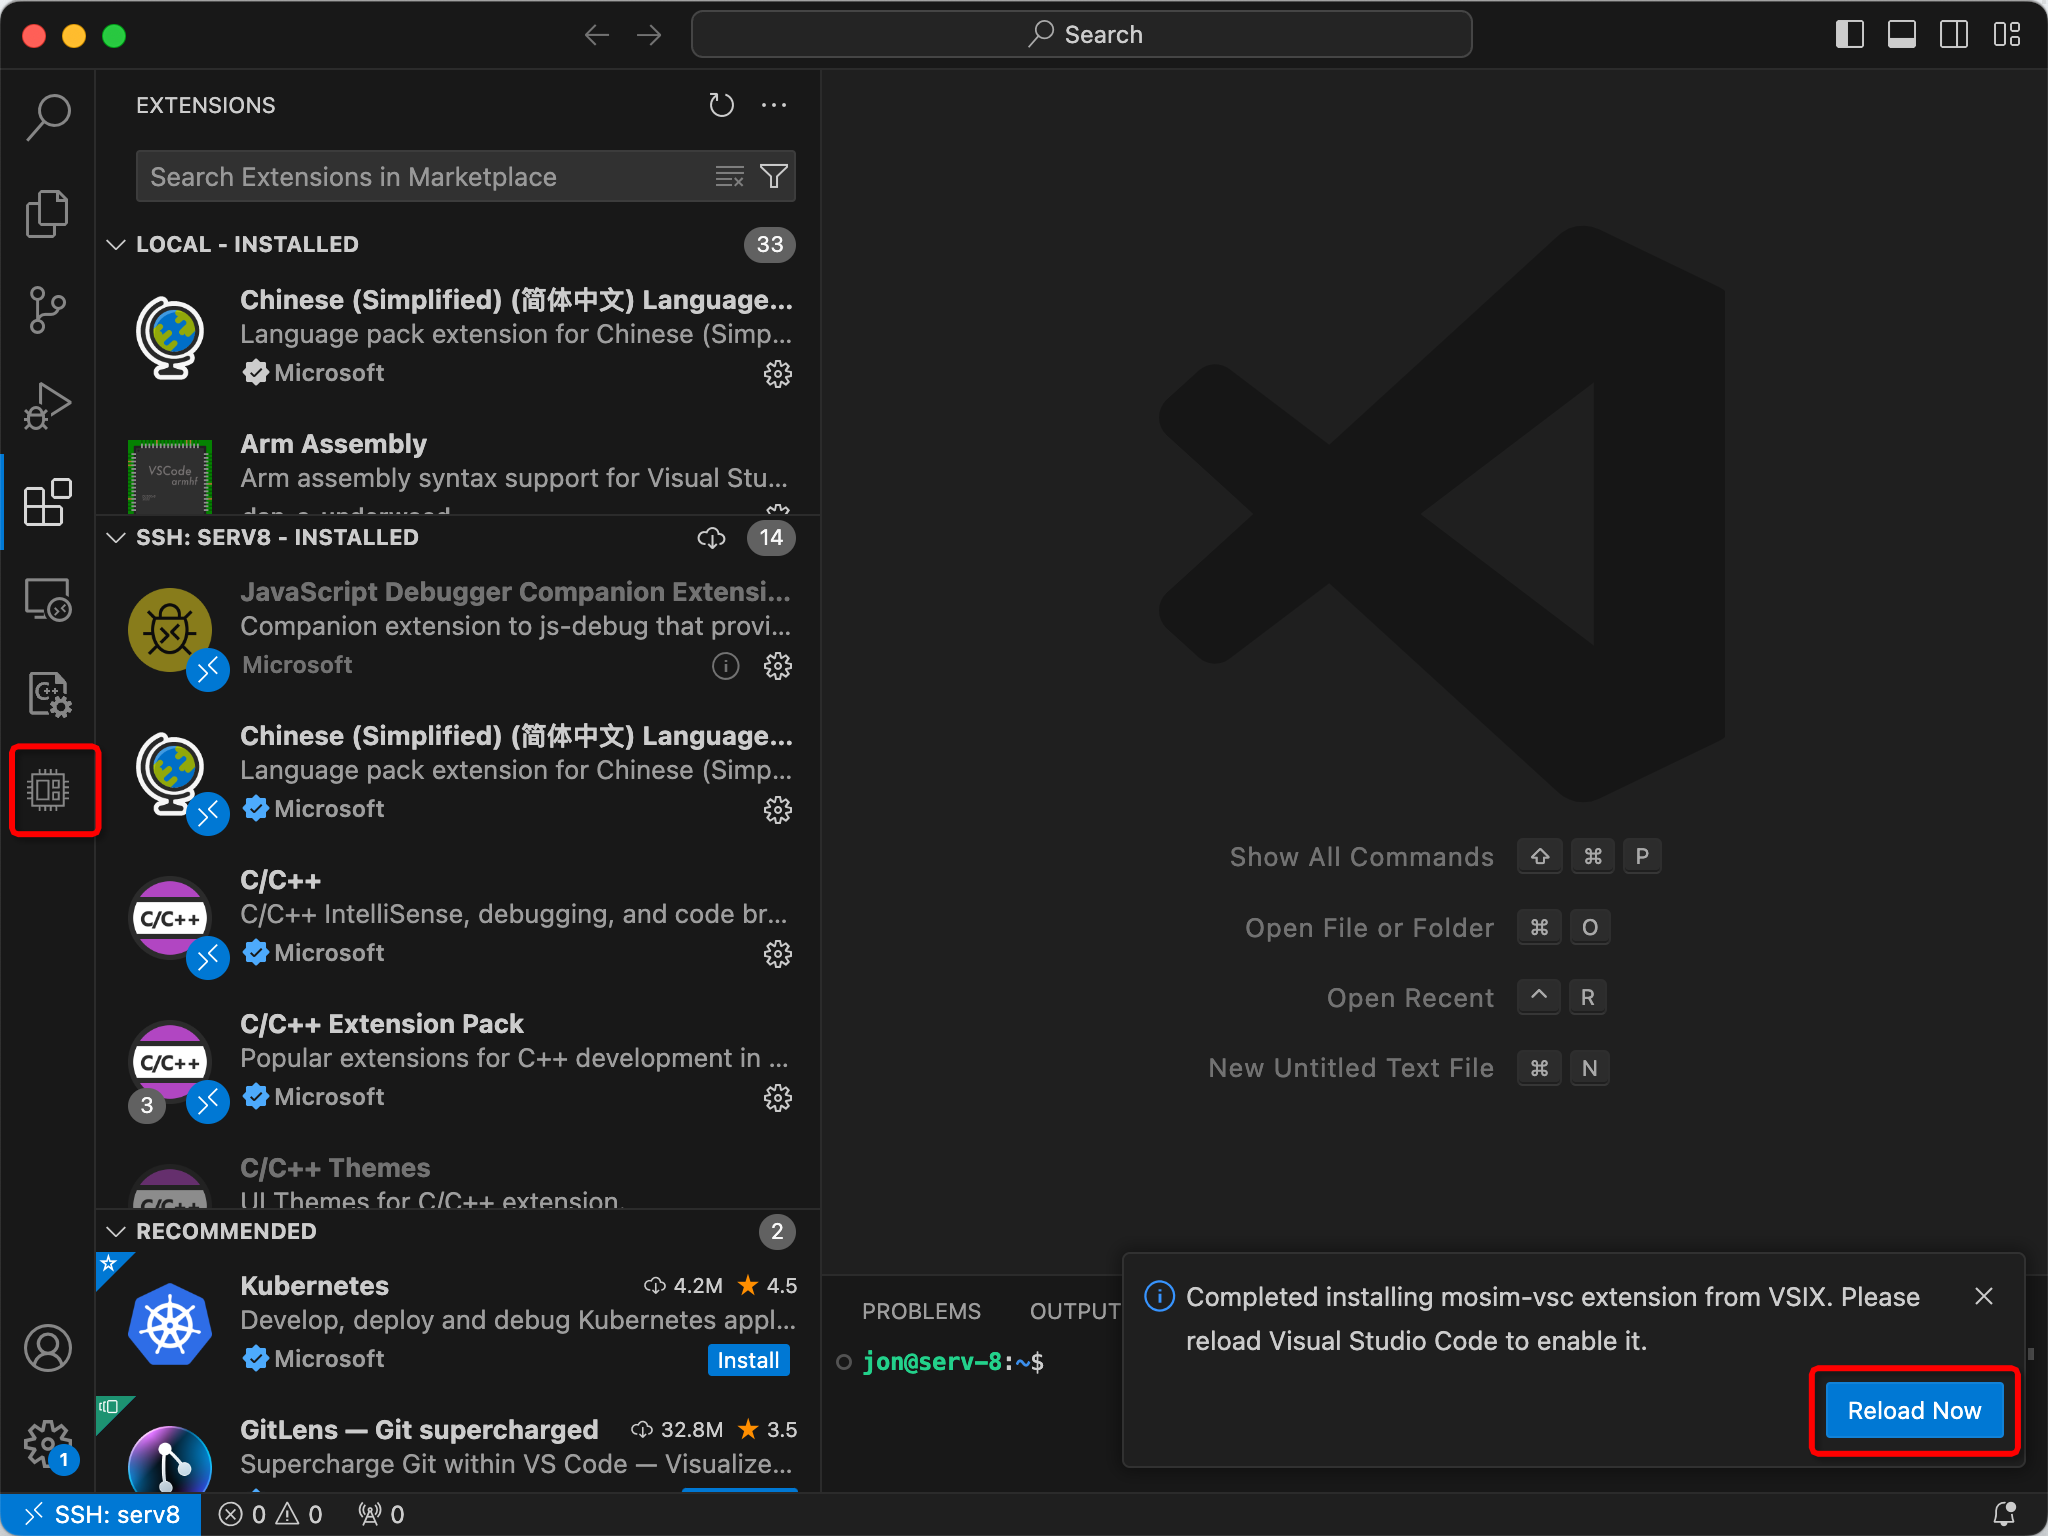Viewport: 2048px width, 1536px height.
Task: Open gear for local Chinese Language pack
Action: 778,374
